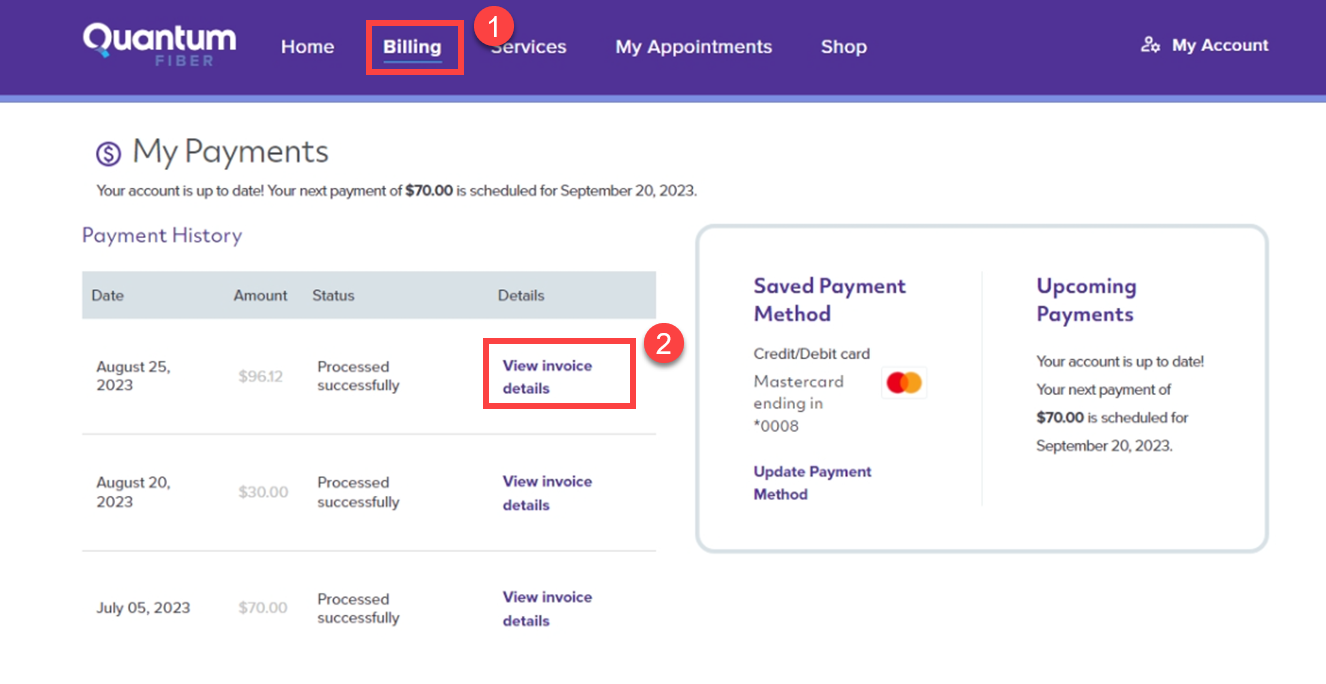View invoice details for the August 25 payment
The width and height of the screenshot is (1326, 684).
click(x=547, y=376)
